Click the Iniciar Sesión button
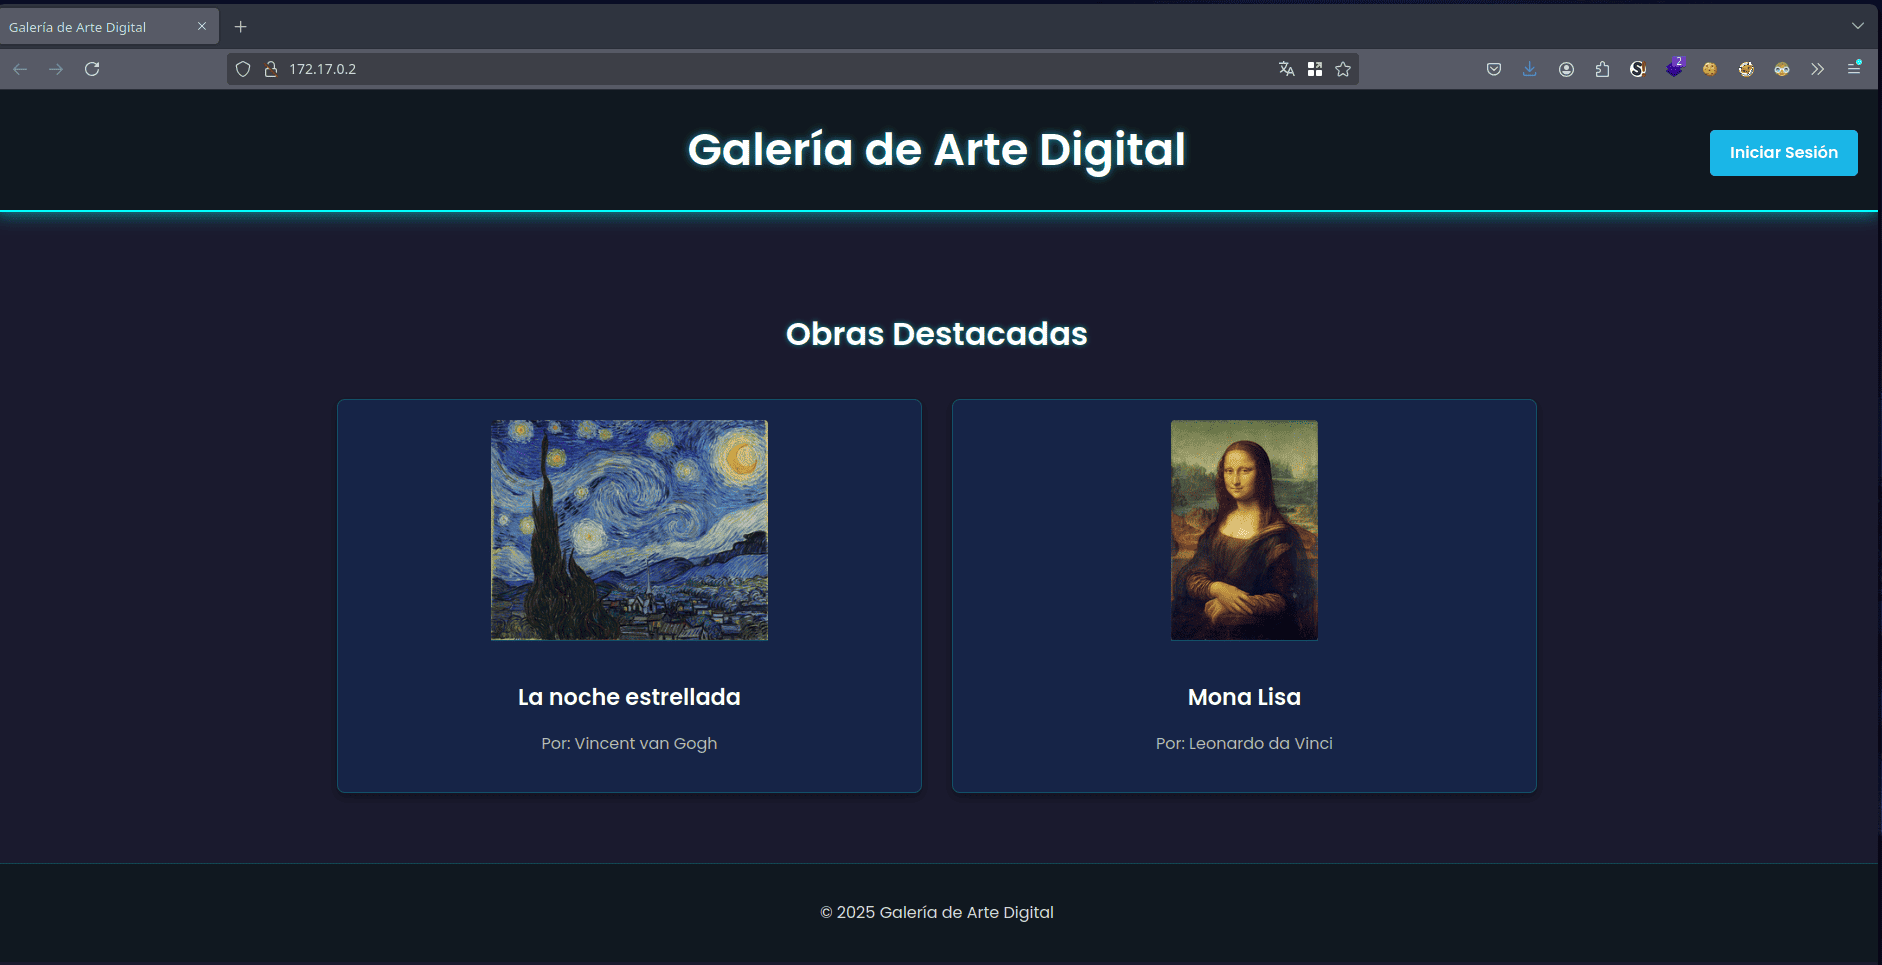Image resolution: width=1882 pixels, height=965 pixels. coord(1783,153)
